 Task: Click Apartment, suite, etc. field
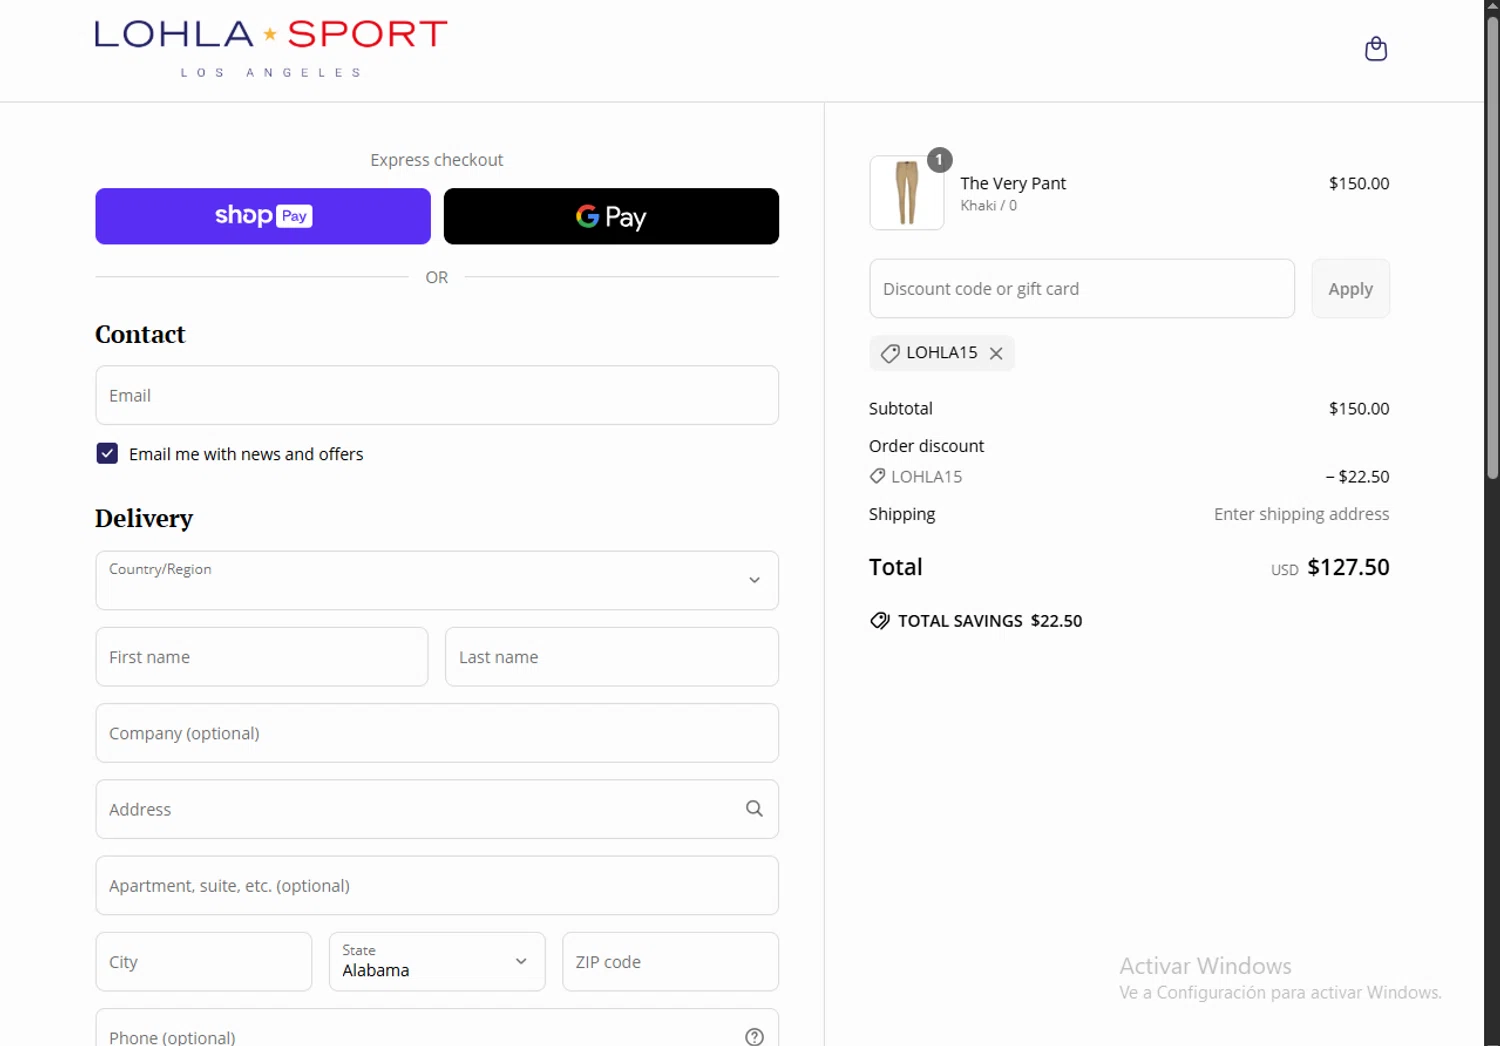pos(437,885)
